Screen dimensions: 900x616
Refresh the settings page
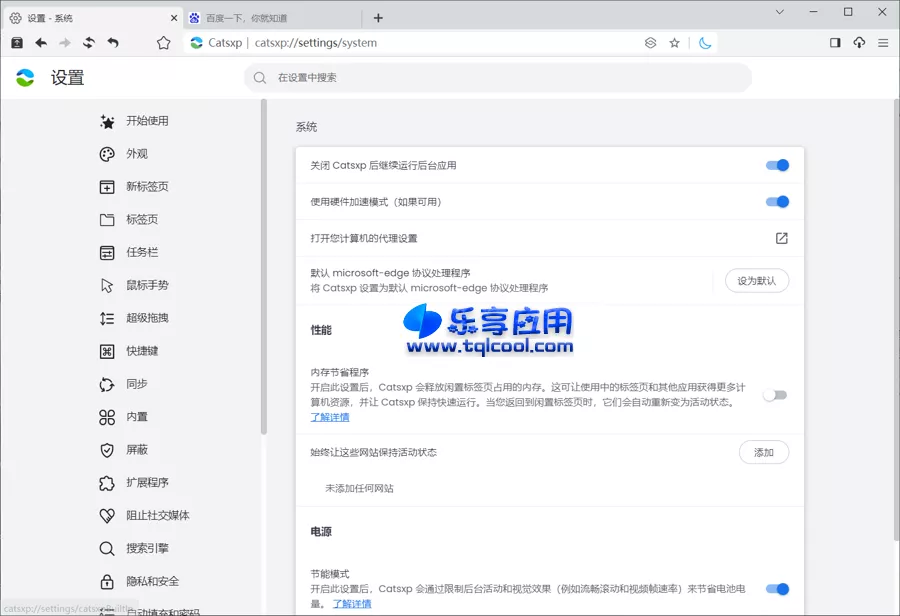(86, 43)
